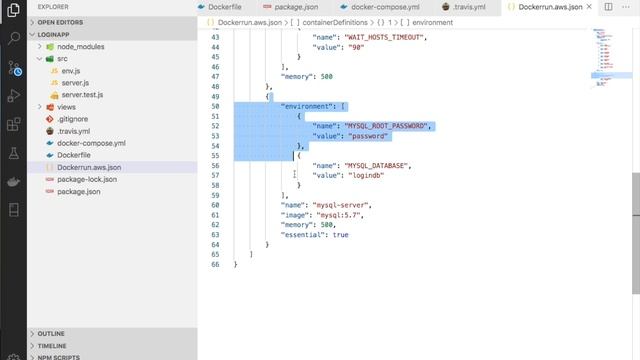Open package-lock.json in explorer
Screen dimensions: 640x360
87,179
